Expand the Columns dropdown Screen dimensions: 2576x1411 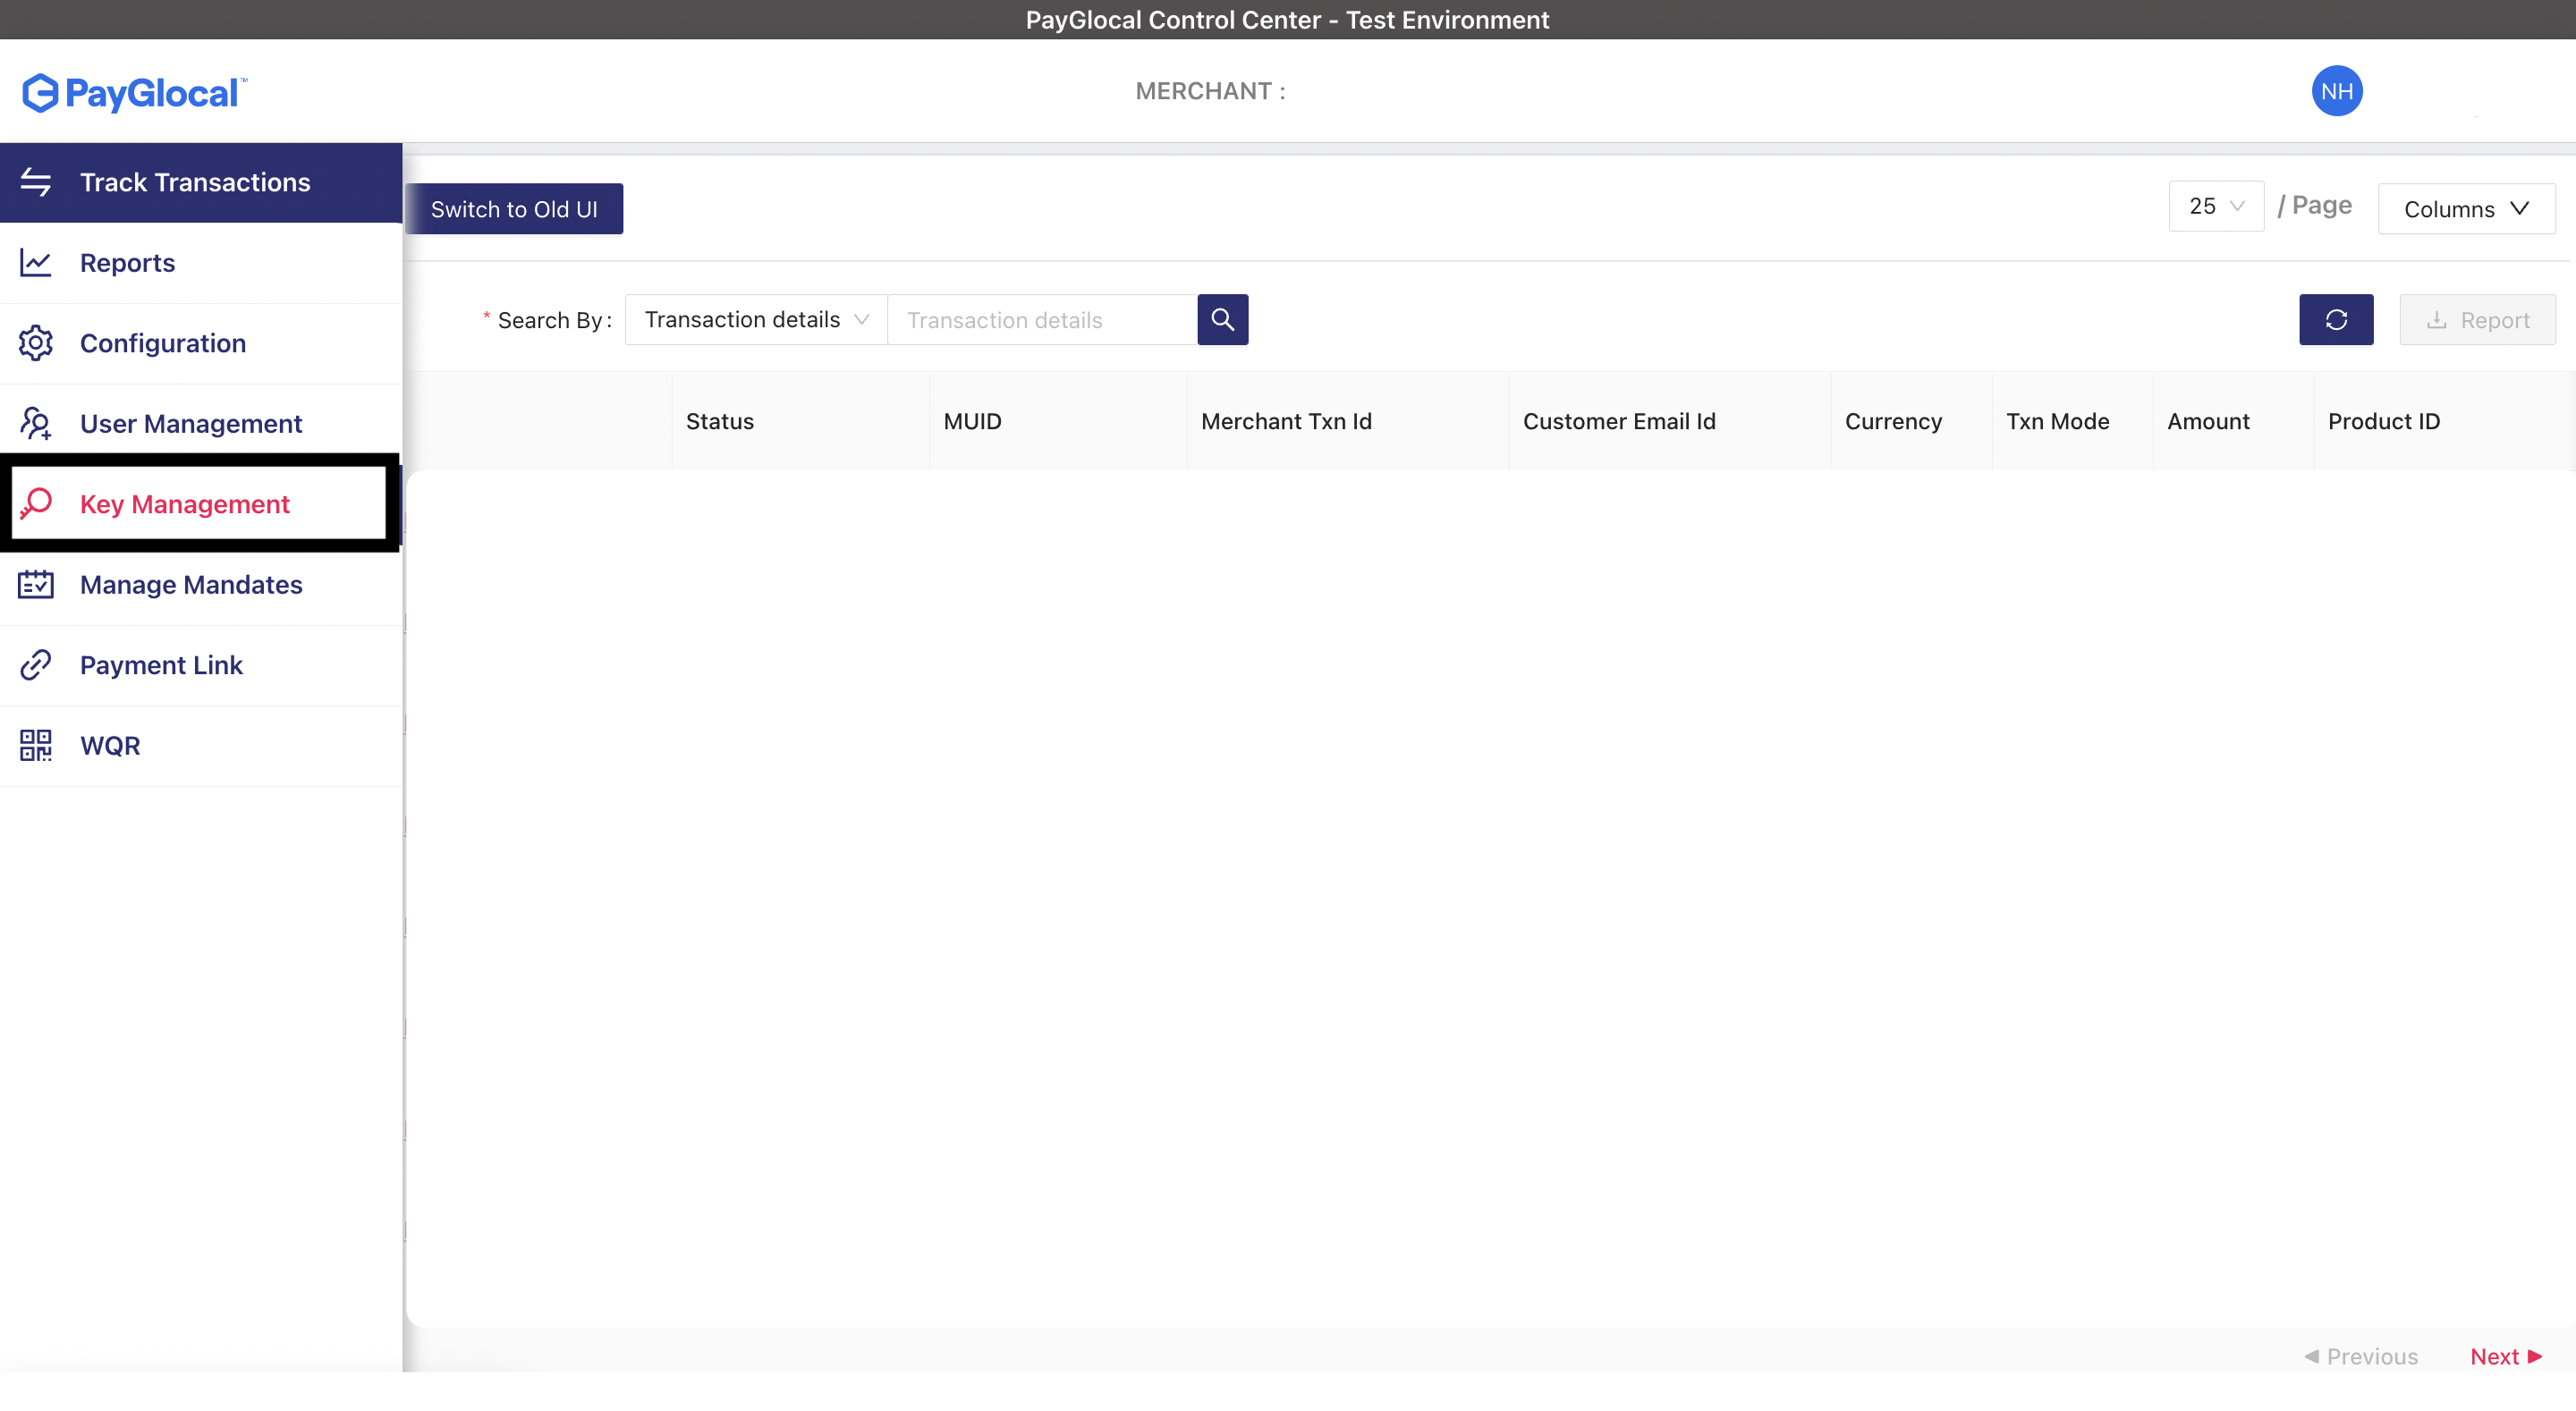click(x=2465, y=209)
